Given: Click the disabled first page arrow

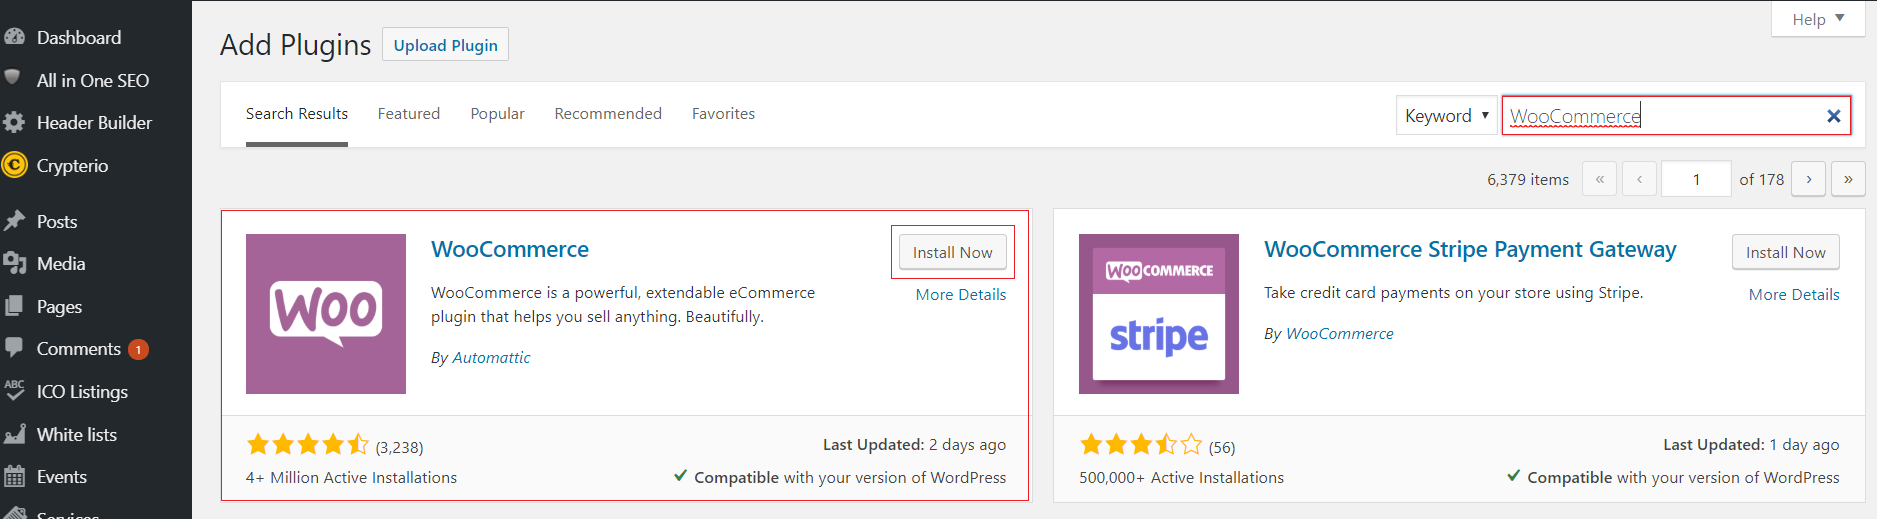Looking at the screenshot, I should pos(1599,179).
